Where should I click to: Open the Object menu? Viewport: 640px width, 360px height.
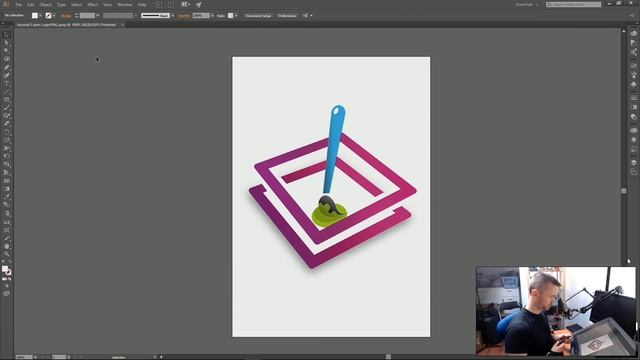(45, 4)
